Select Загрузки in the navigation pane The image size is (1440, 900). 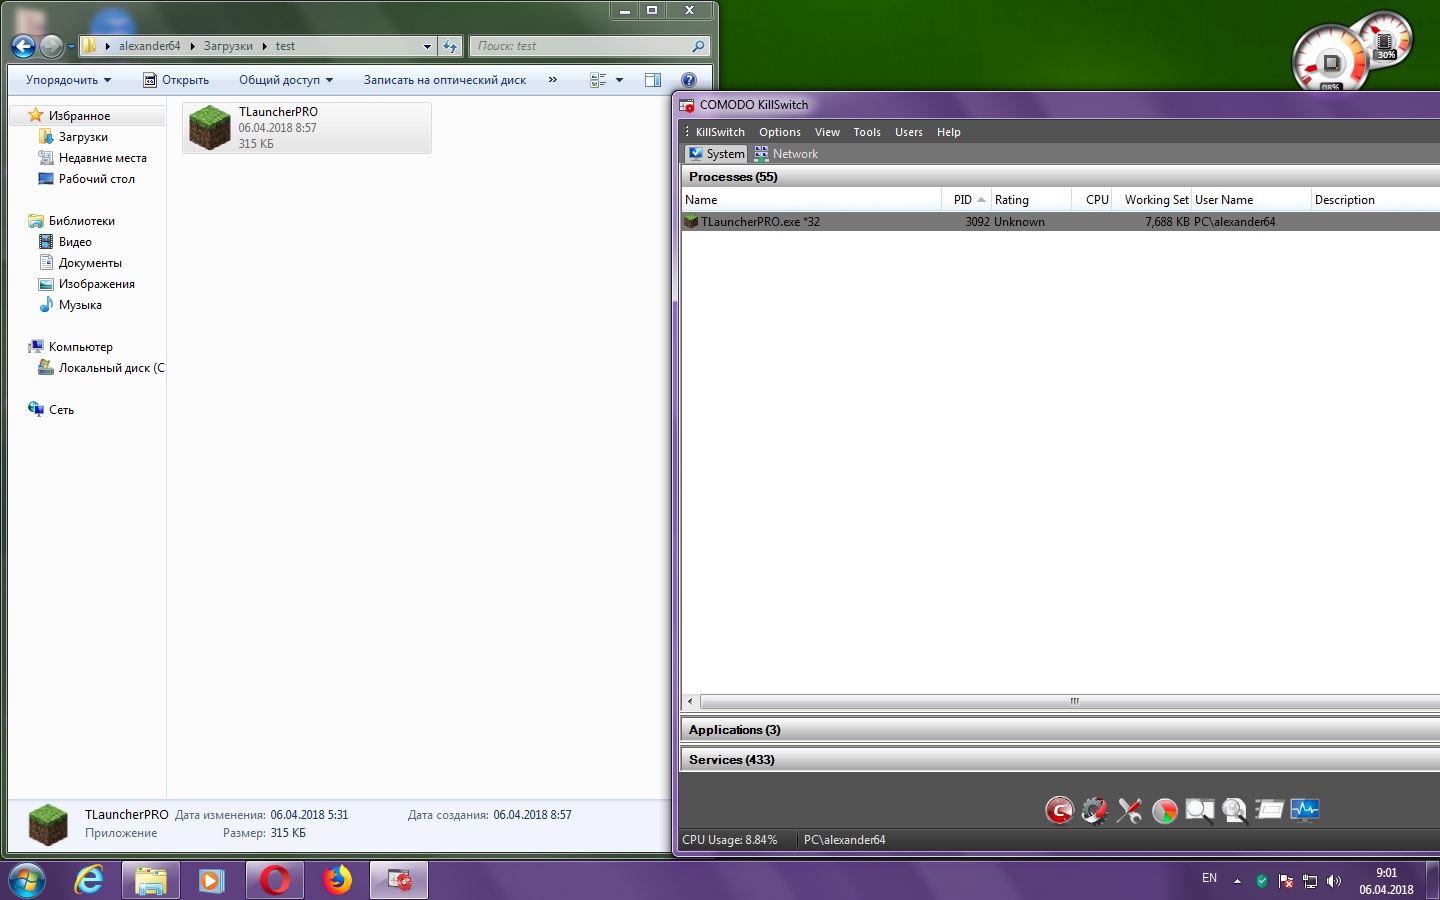(83, 137)
